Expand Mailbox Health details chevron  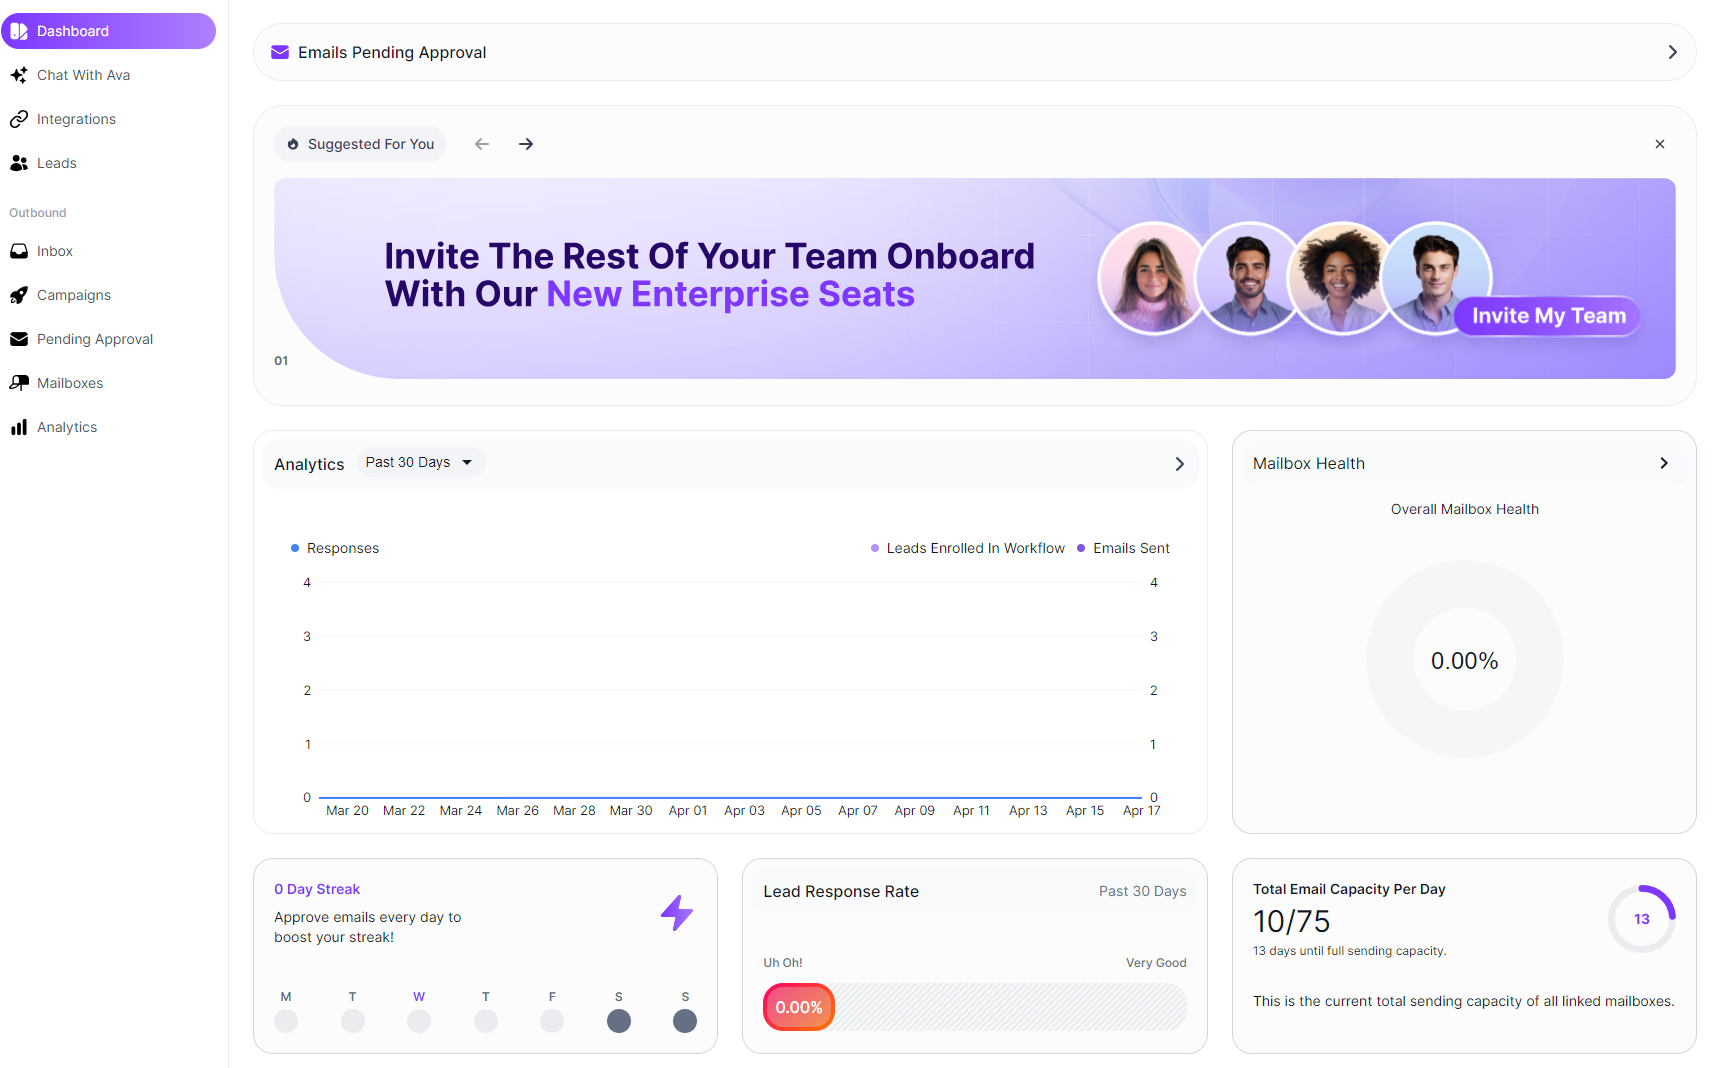tap(1664, 463)
